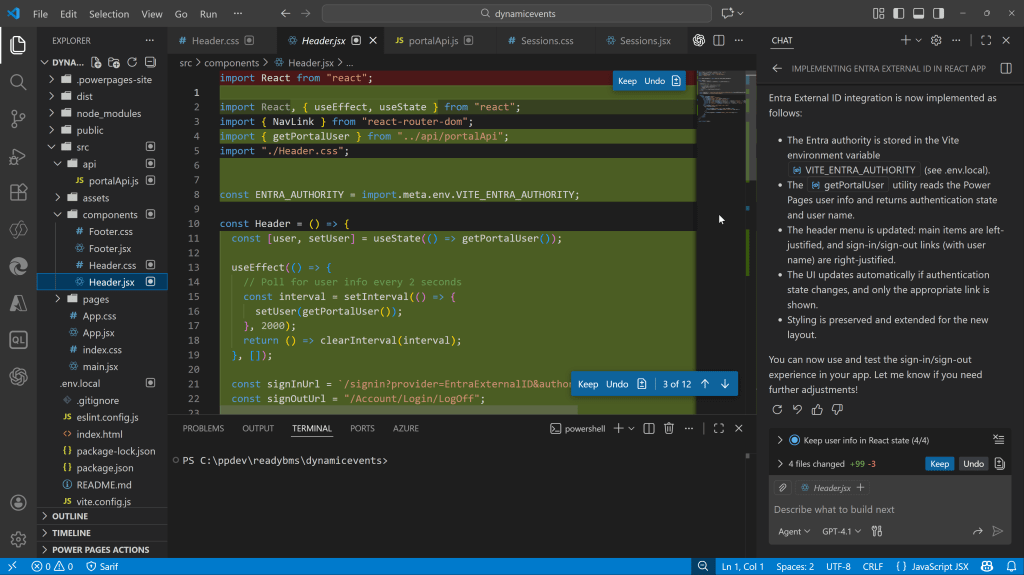Expand the 4 files changed list
1024x575 pixels.
780,464
